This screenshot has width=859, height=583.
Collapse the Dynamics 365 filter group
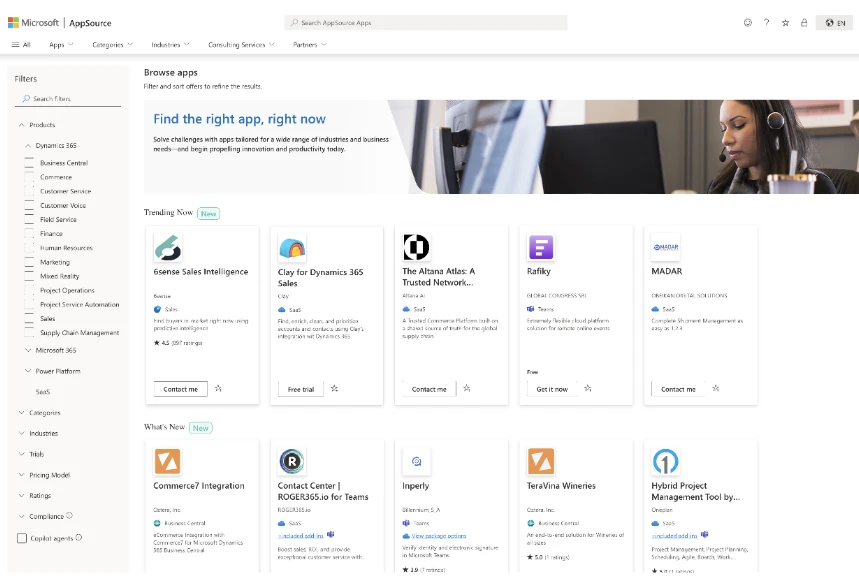pyautogui.click(x=28, y=146)
